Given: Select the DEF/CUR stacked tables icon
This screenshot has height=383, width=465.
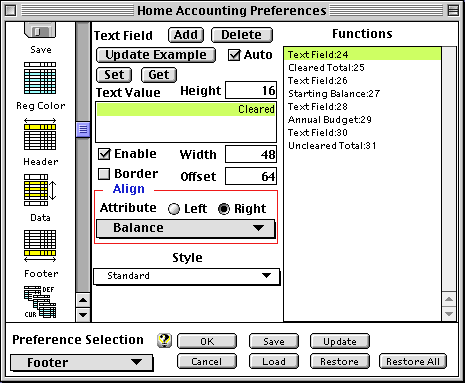Looking at the screenshot, I should pyautogui.click(x=40, y=302).
